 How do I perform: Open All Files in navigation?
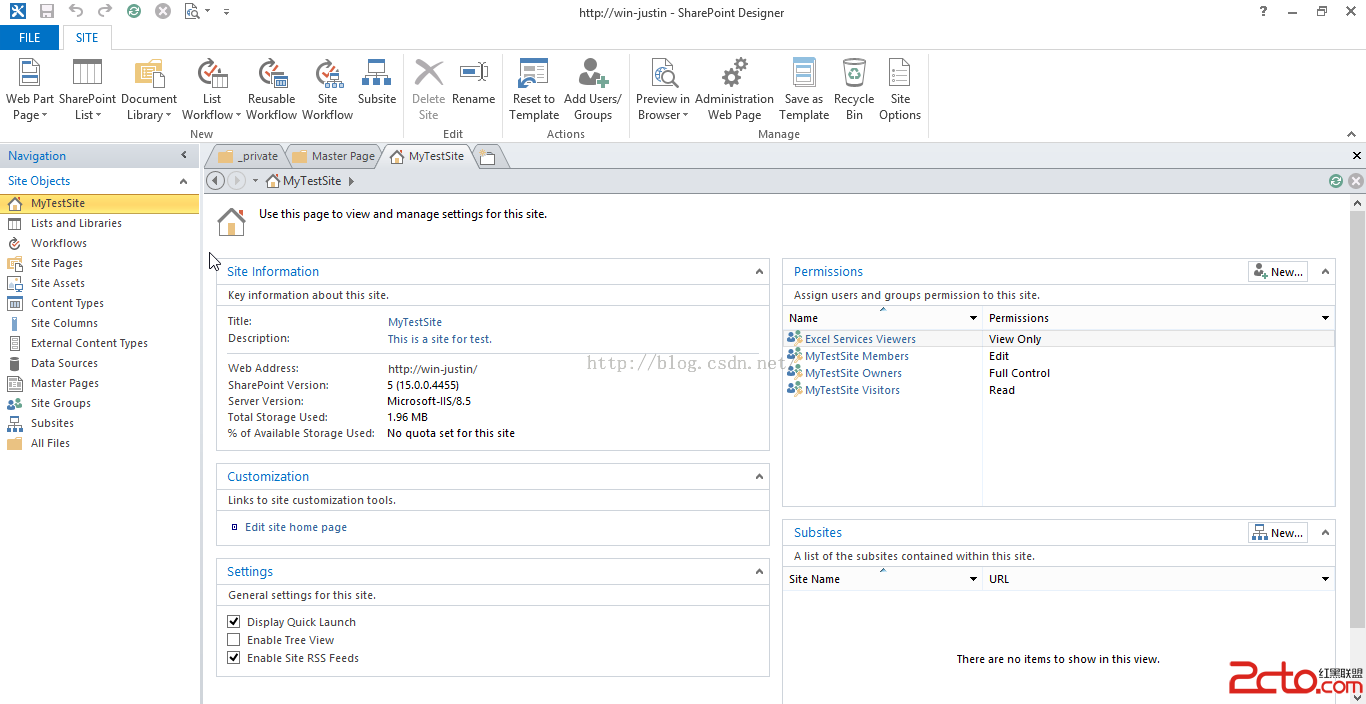coord(50,443)
